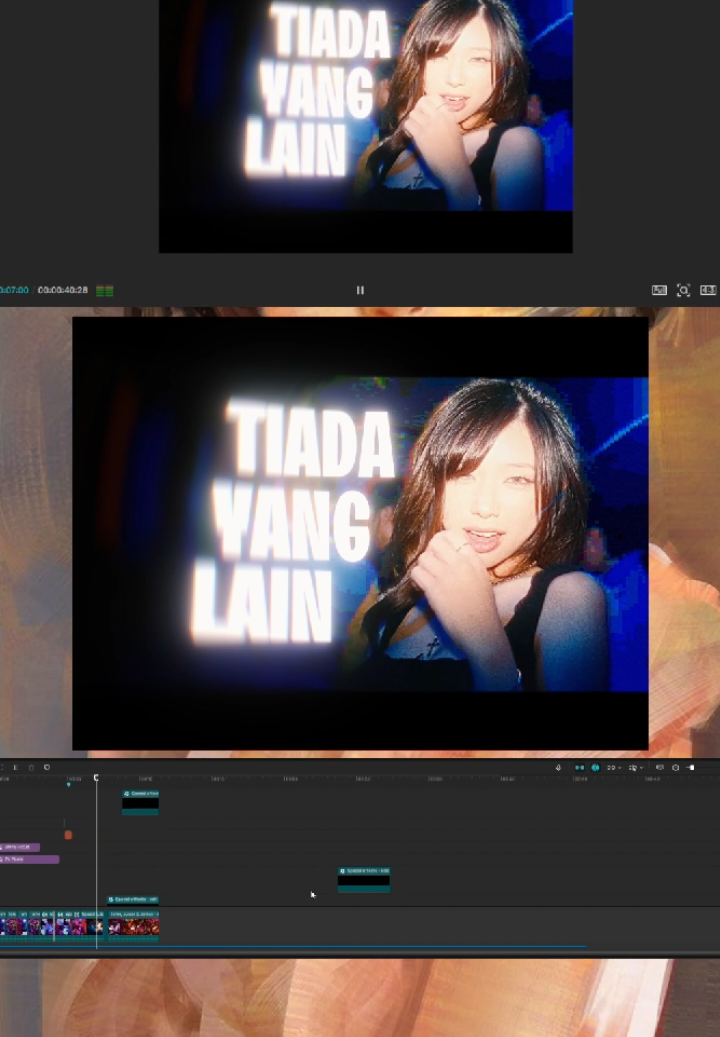Select the top special effects clip on timeline
720x1037 pixels.
140,802
